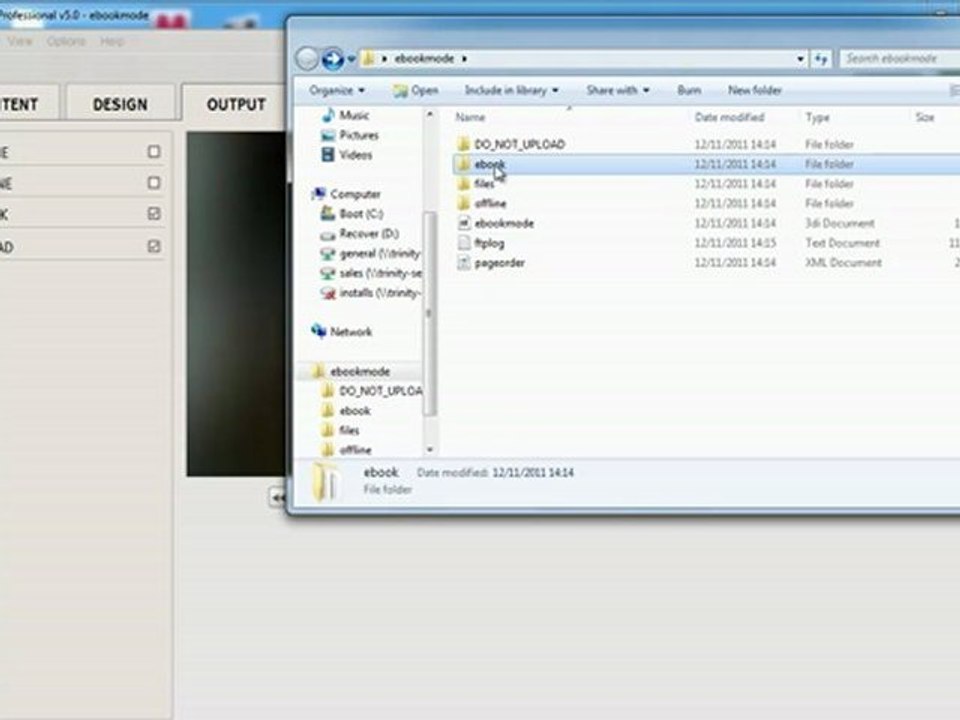This screenshot has width=960, height=720.
Task: Open the Organize menu
Action: [337, 91]
